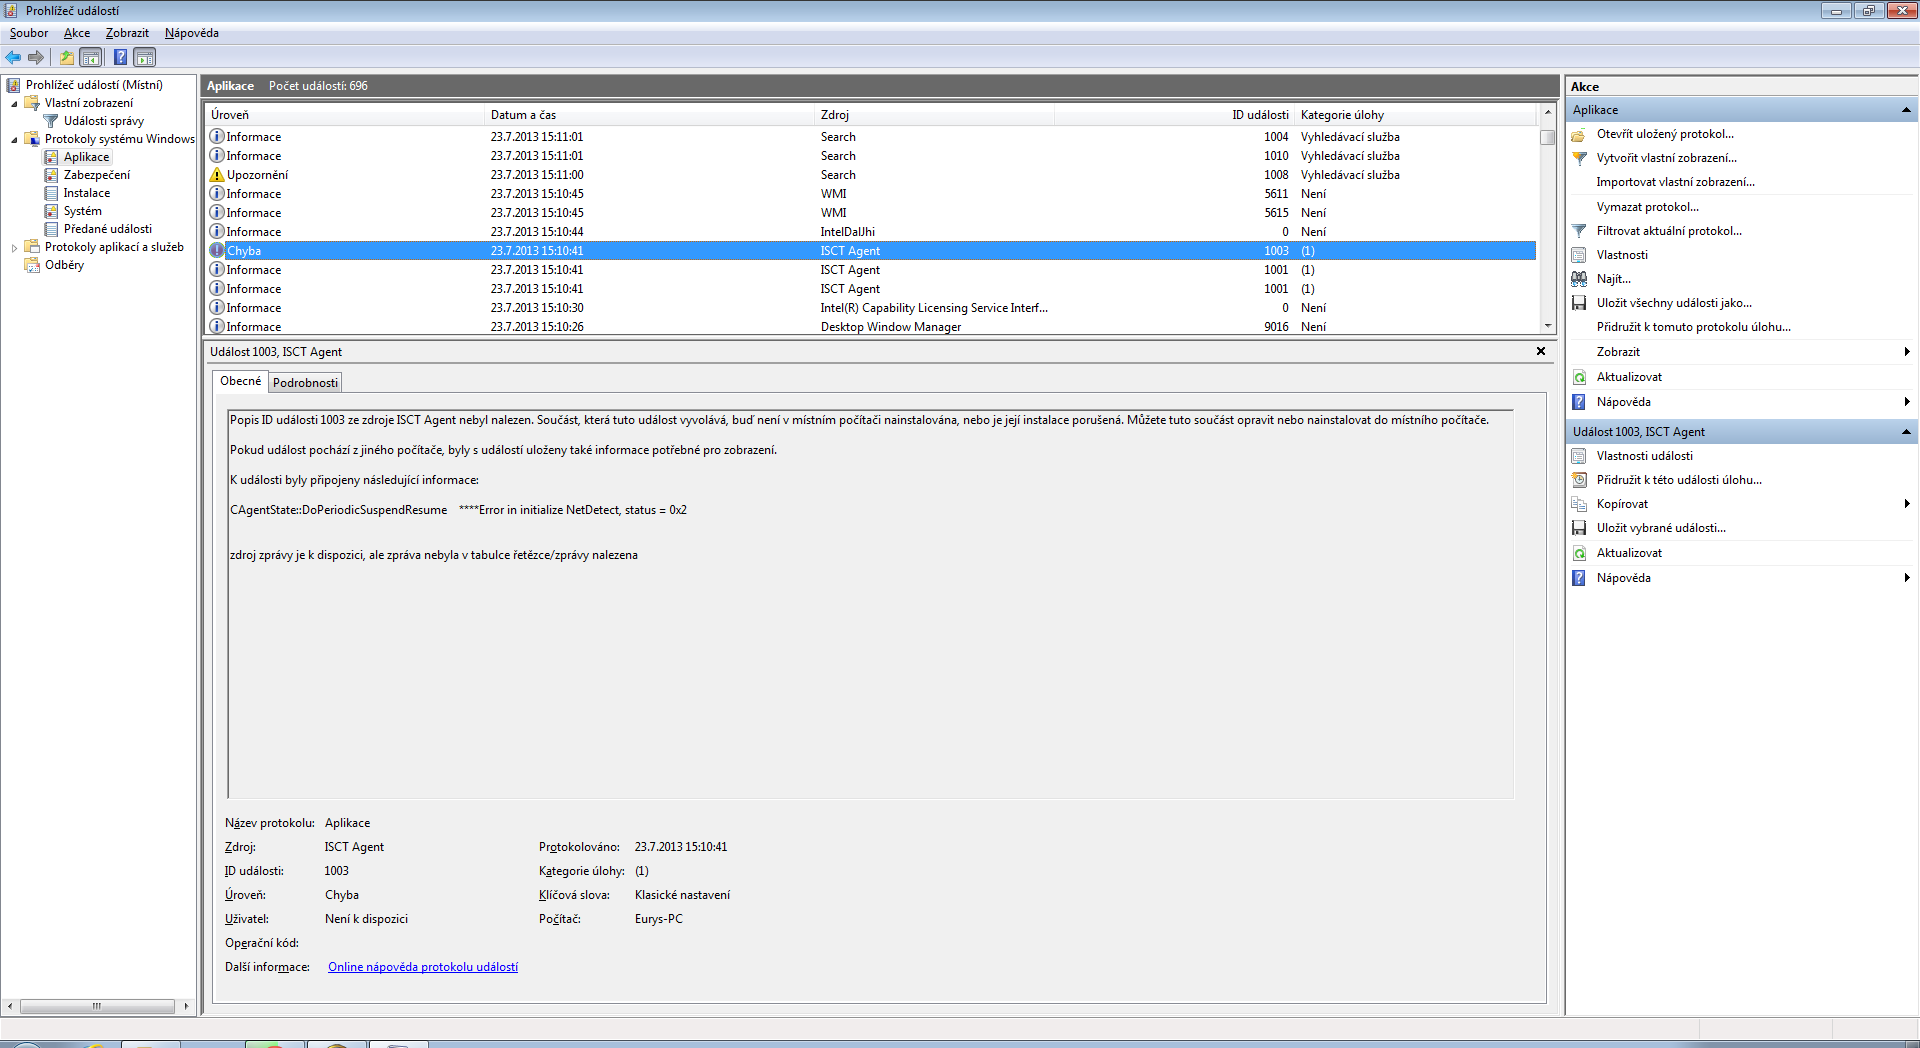
Task: Click the Up one level folder toolbar icon
Action: [66, 57]
